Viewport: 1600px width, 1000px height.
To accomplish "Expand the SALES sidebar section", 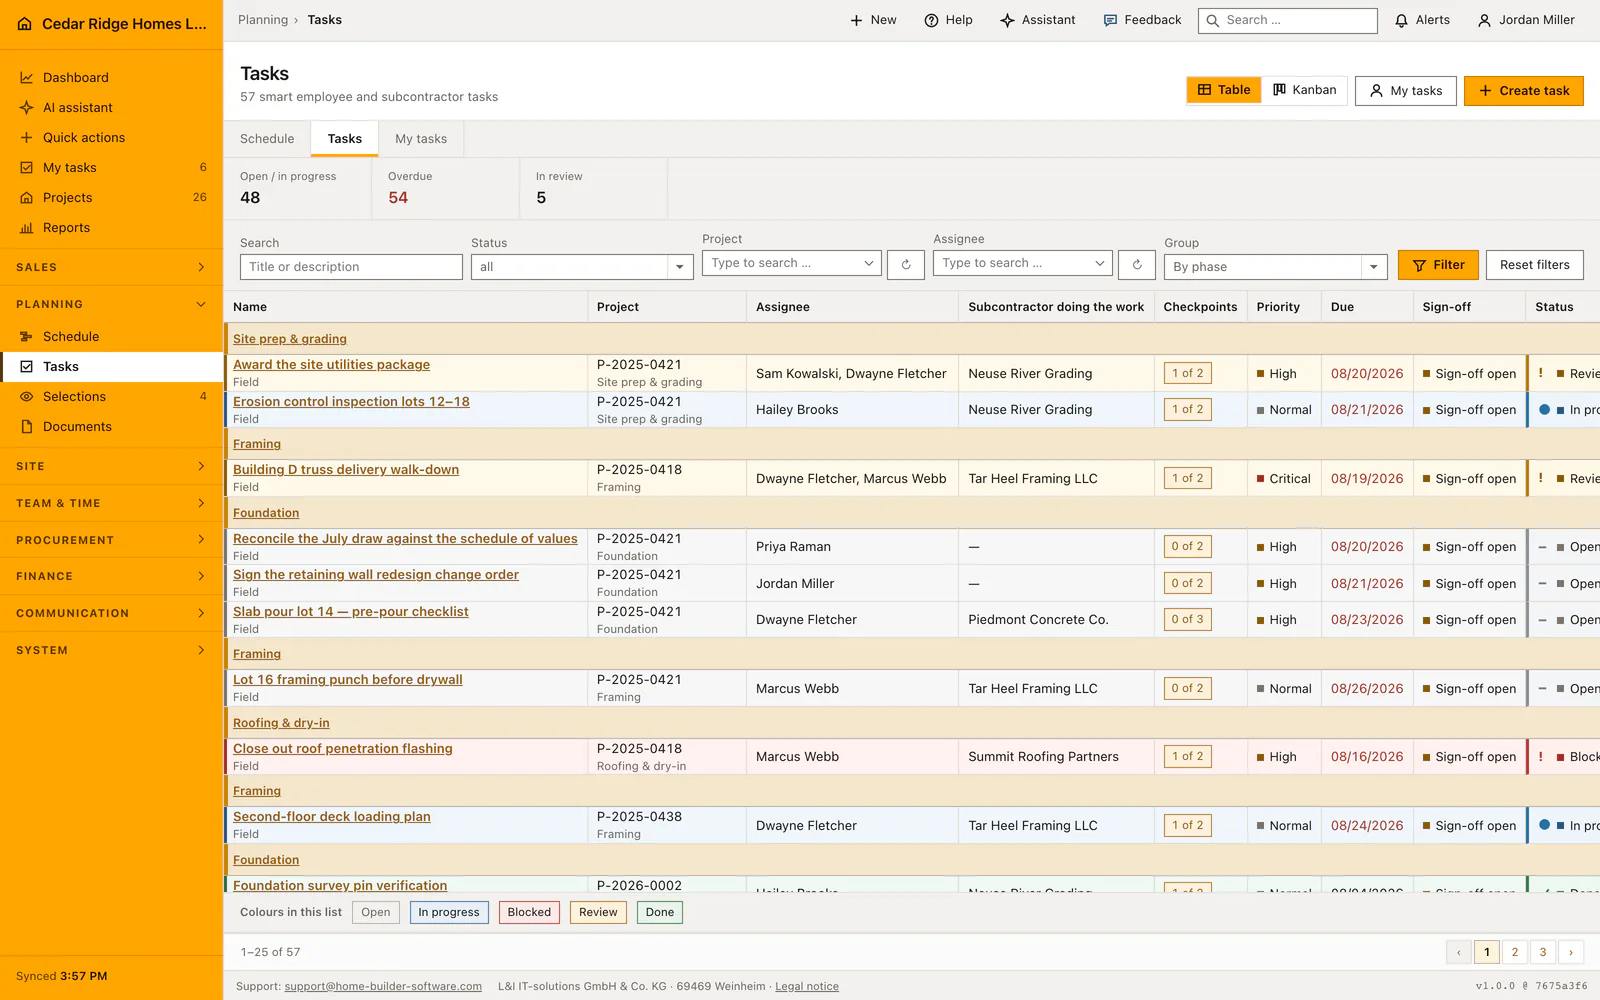I will pyautogui.click(x=111, y=267).
